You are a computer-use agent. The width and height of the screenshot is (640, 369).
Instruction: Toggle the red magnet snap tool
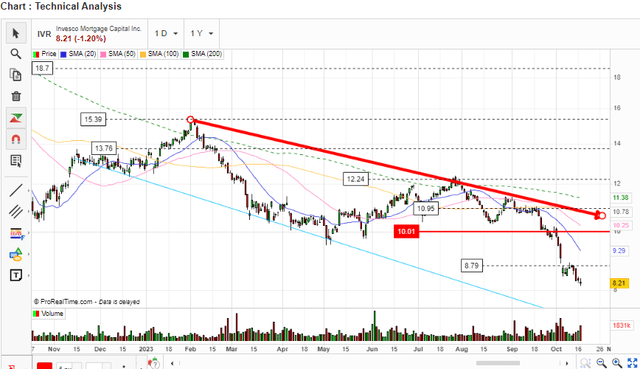click(x=16, y=139)
